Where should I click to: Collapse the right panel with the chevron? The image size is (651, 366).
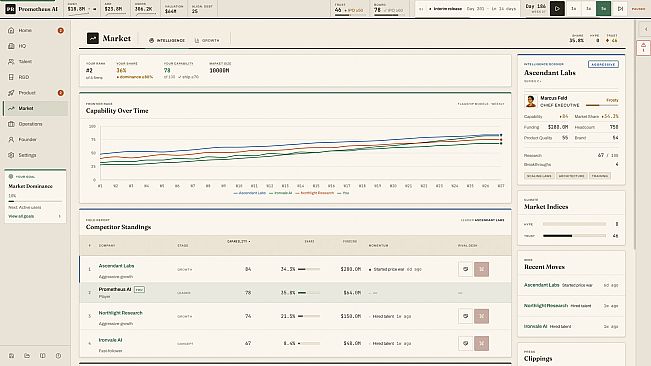(x=646, y=29)
